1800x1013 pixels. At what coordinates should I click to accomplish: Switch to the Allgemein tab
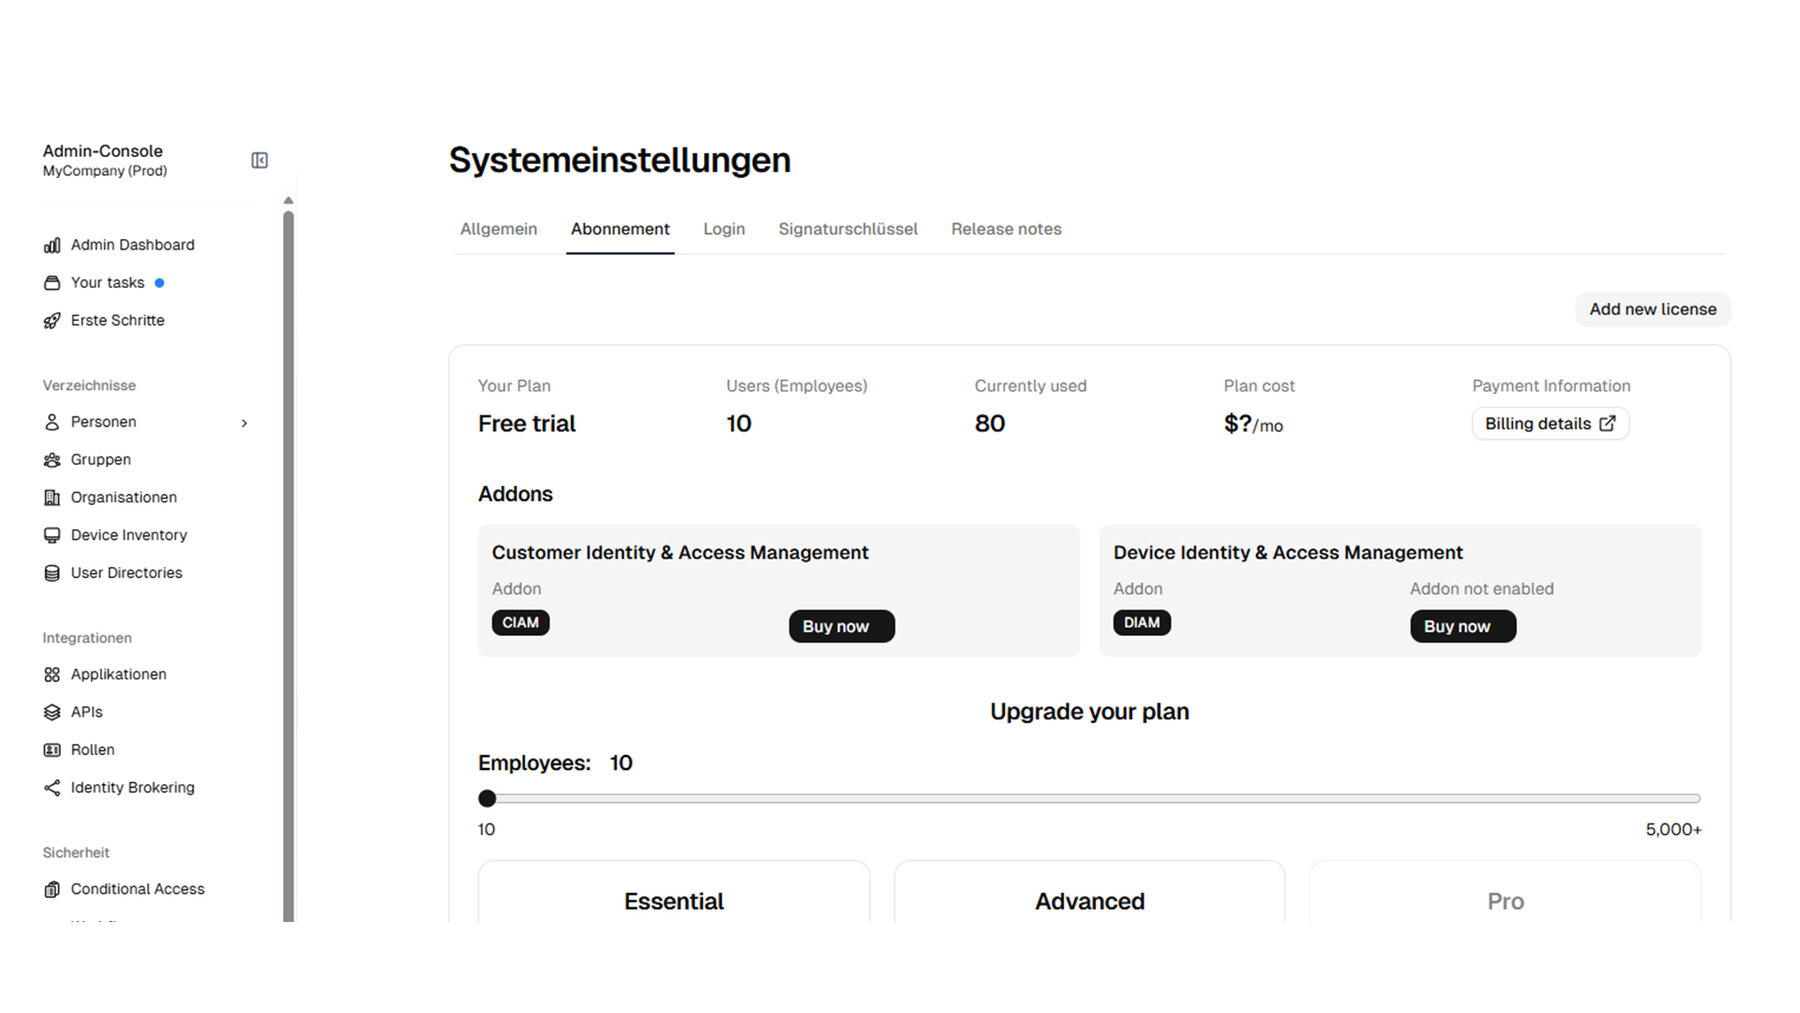pos(498,229)
